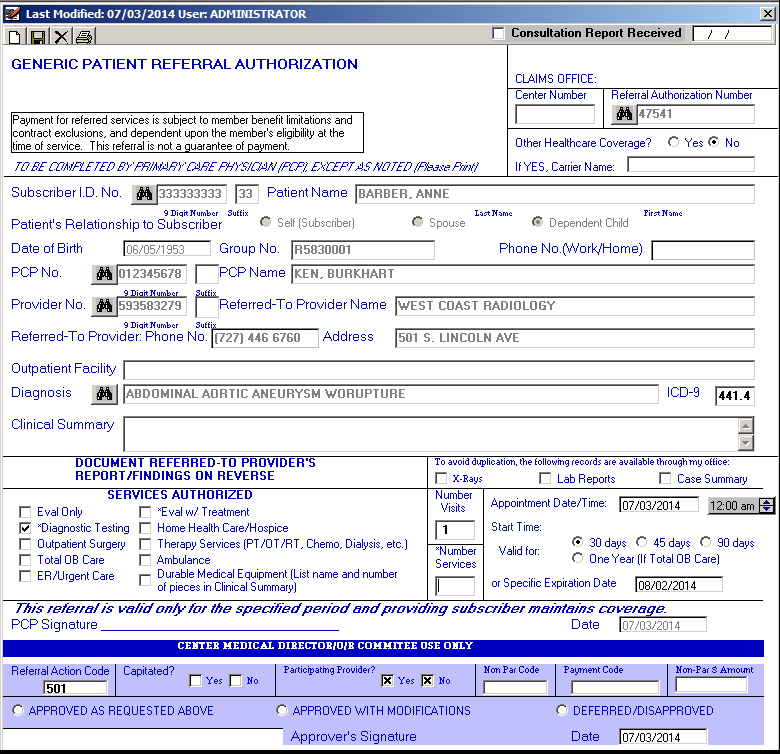
Task: Select Approved As Requested Above
Action: [x=18, y=710]
